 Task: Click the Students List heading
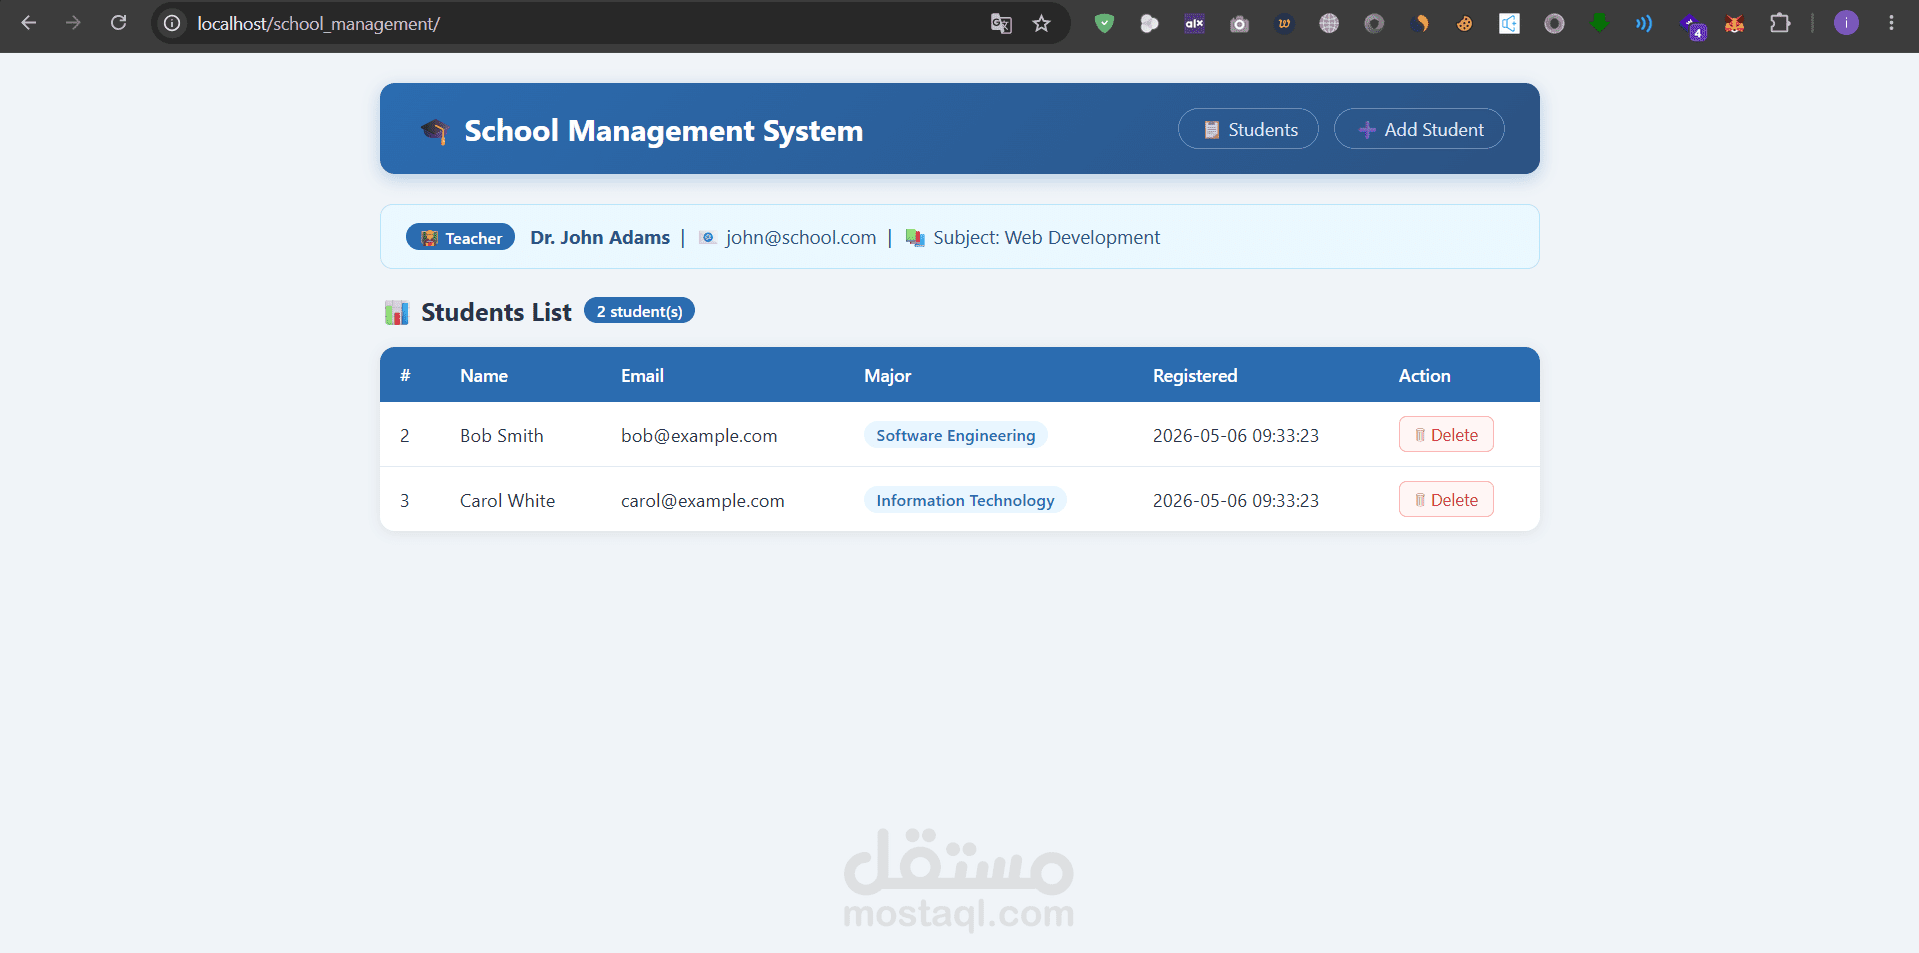tap(496, 312)
